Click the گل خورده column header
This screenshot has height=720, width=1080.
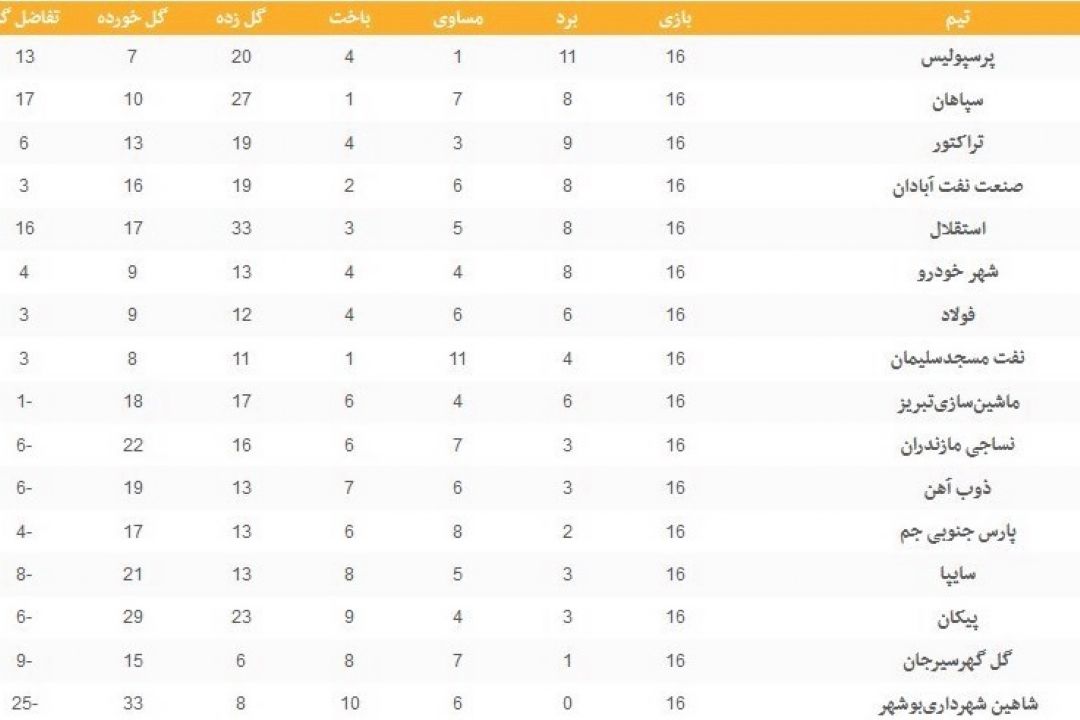click(132, 19)
